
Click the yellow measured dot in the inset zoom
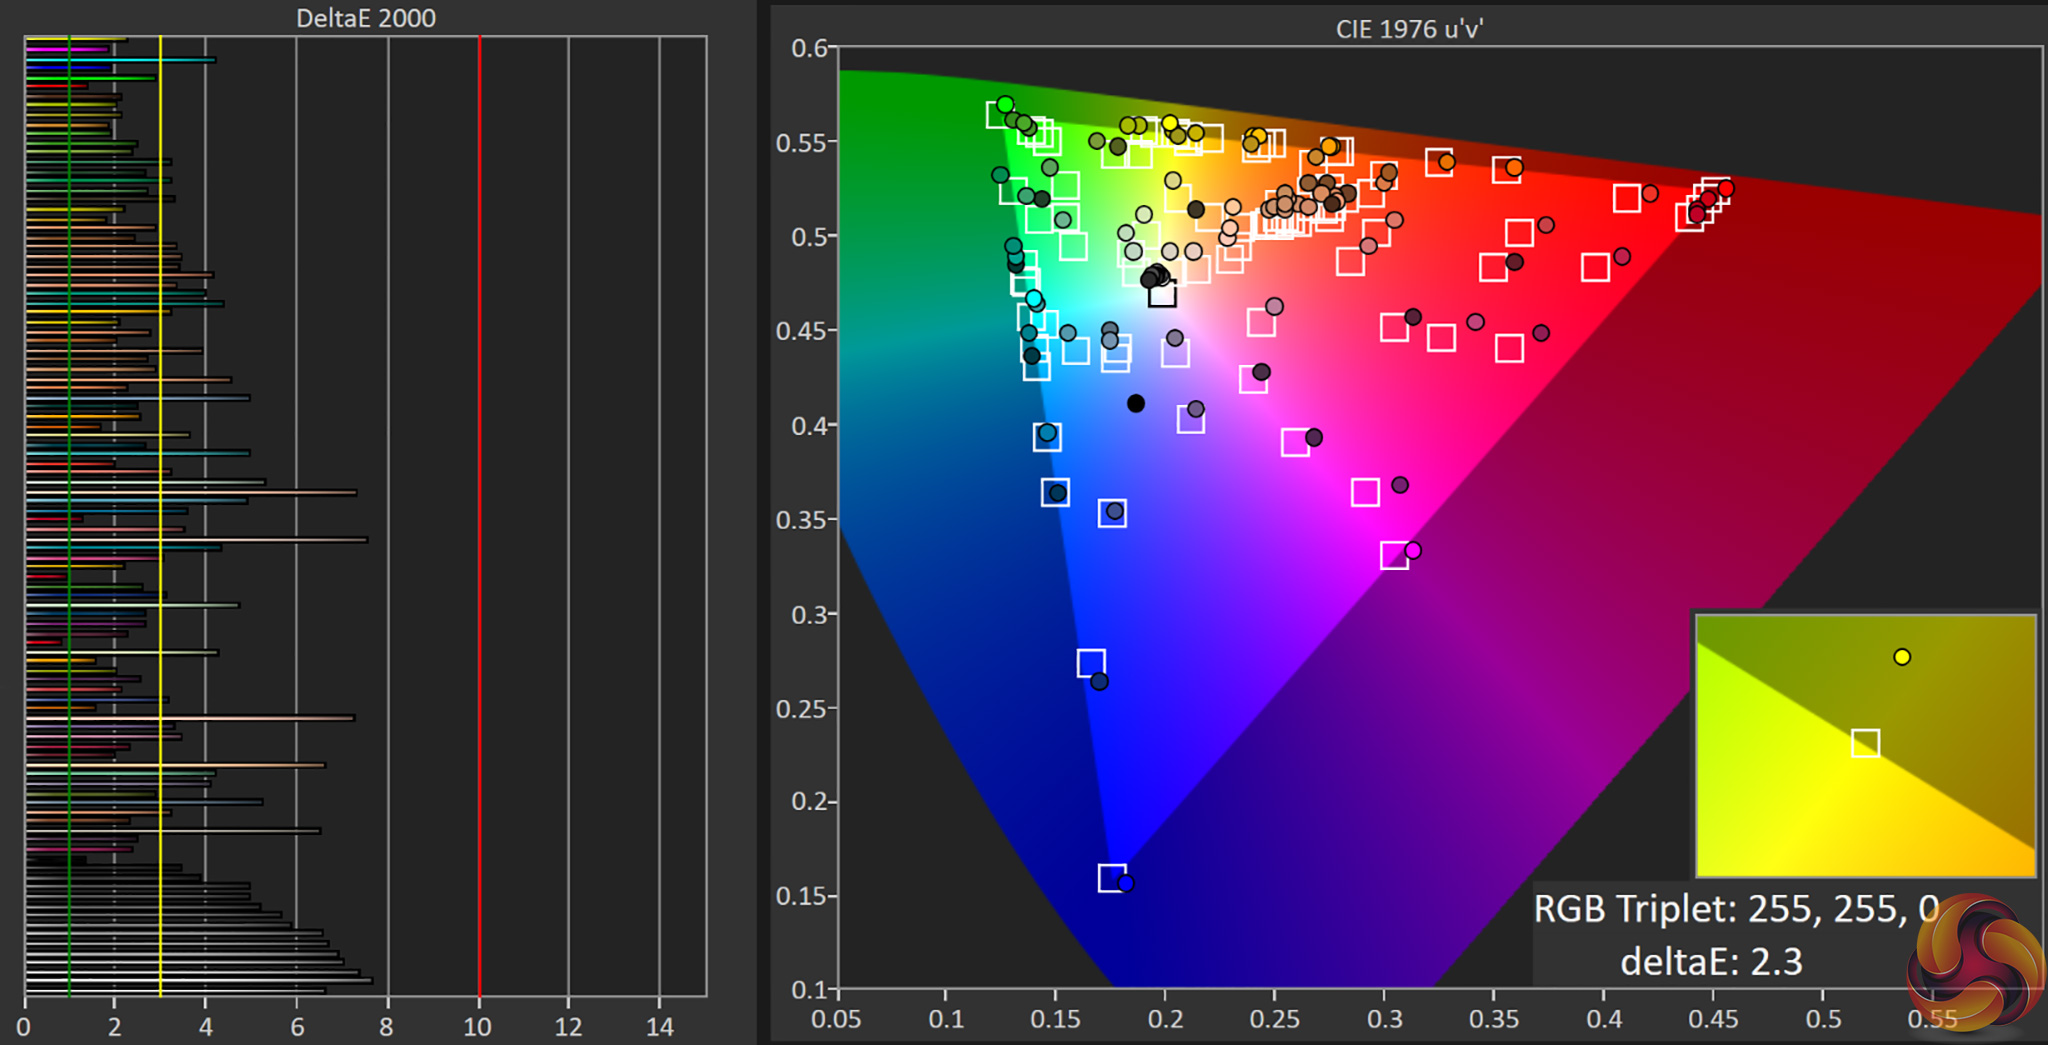pos(1902,657)
